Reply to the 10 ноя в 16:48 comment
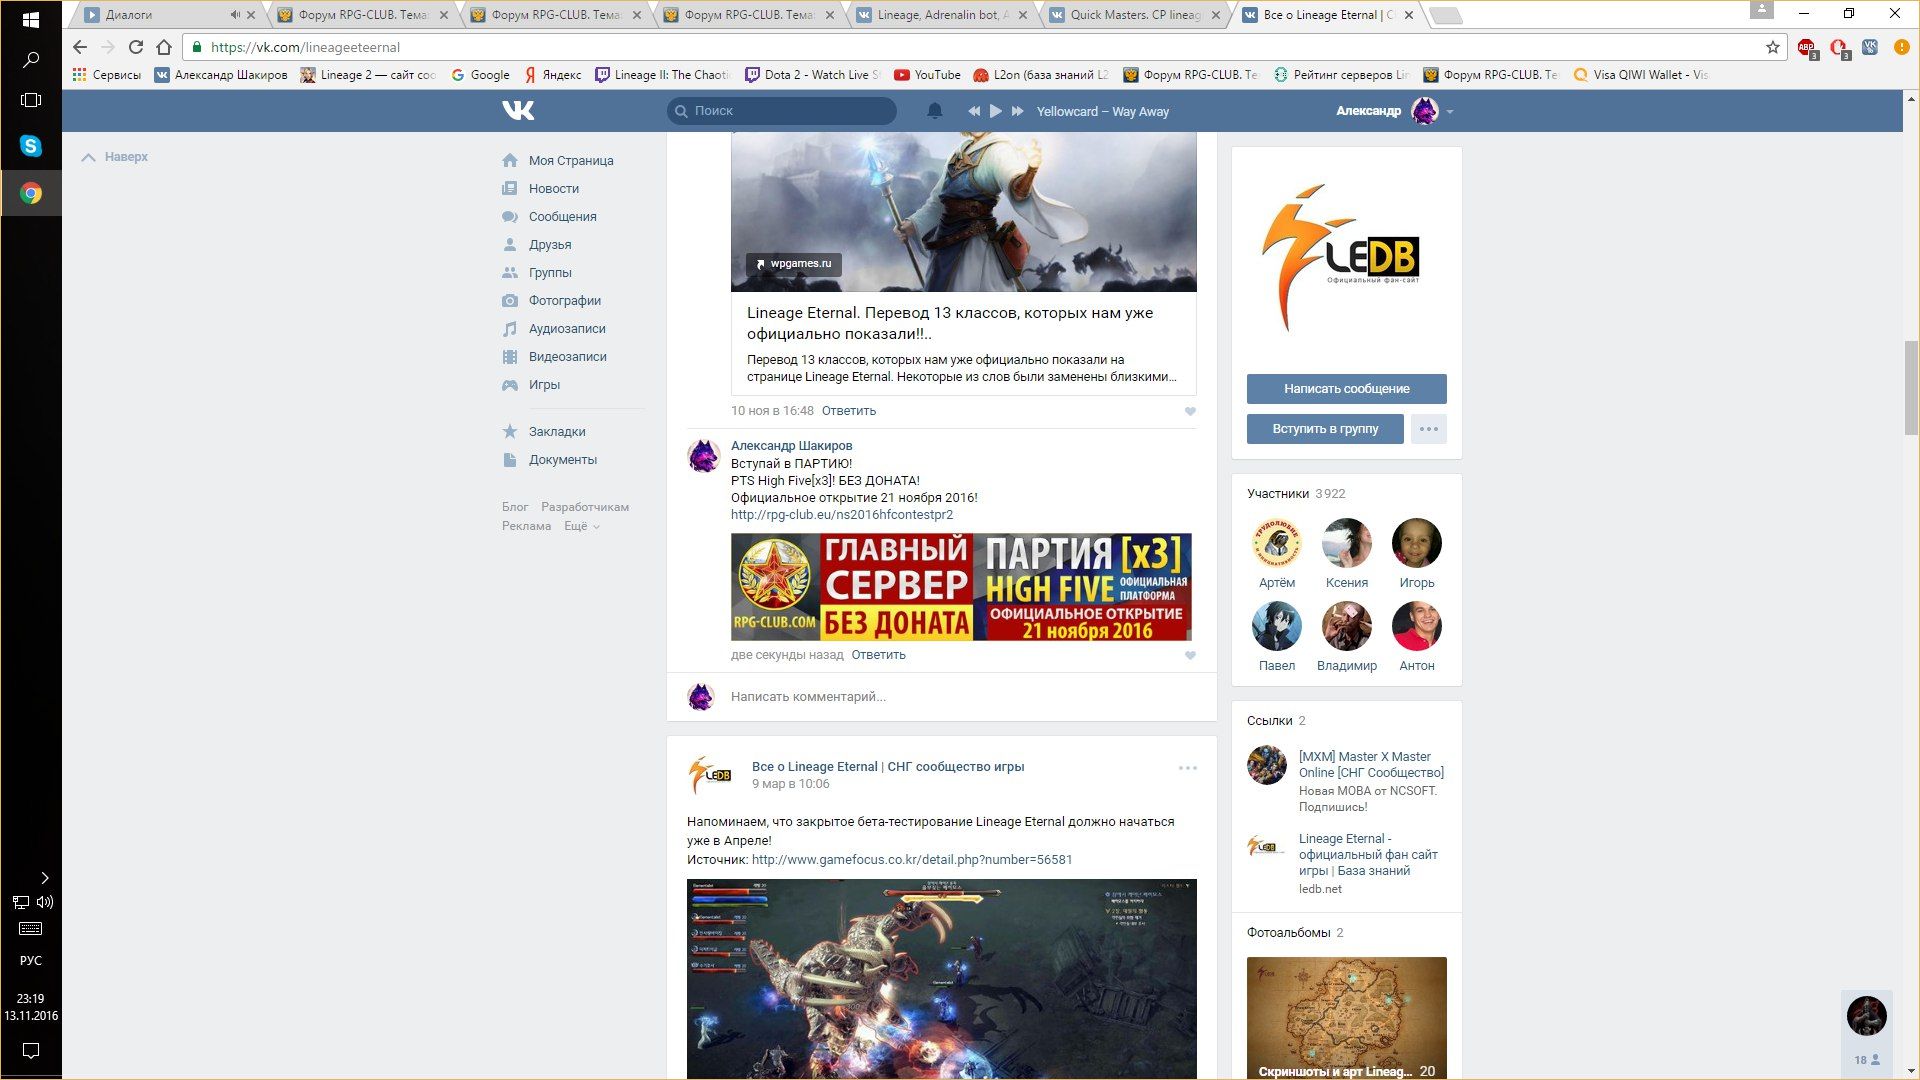 pos(848,411)
